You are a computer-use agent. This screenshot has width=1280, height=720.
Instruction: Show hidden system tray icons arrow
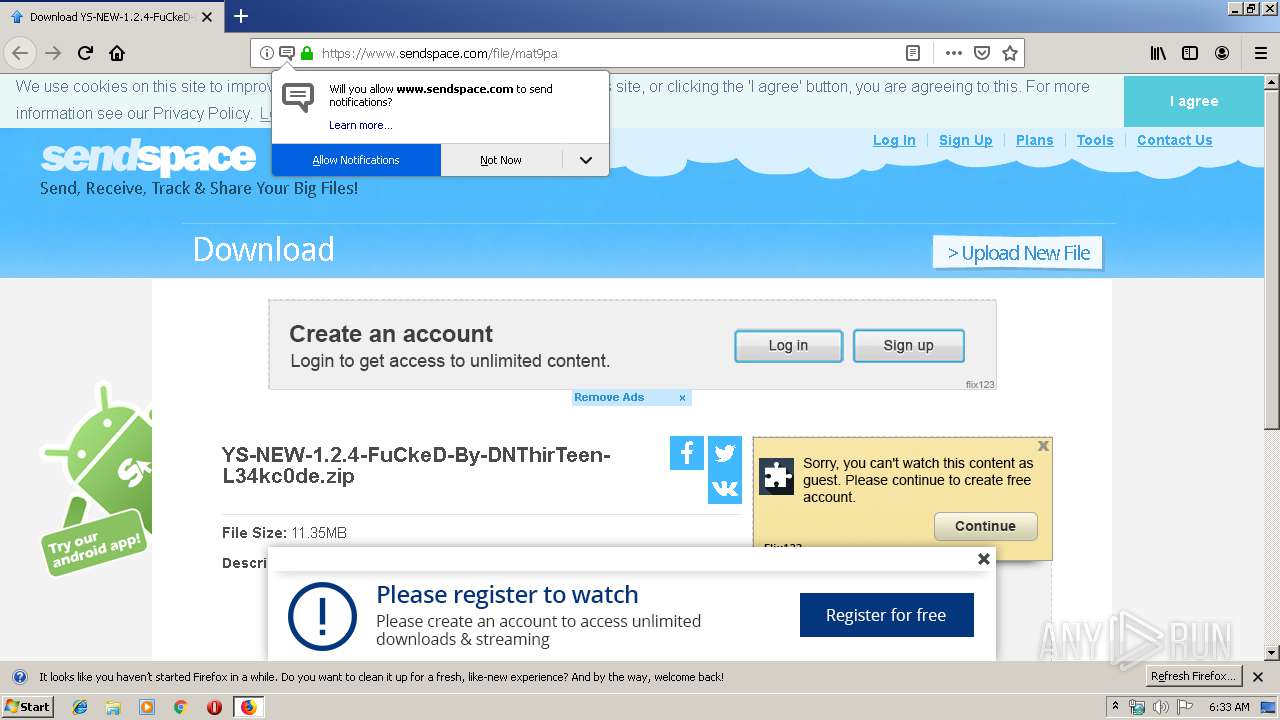pyautogui.click(x=1116, y=707)
